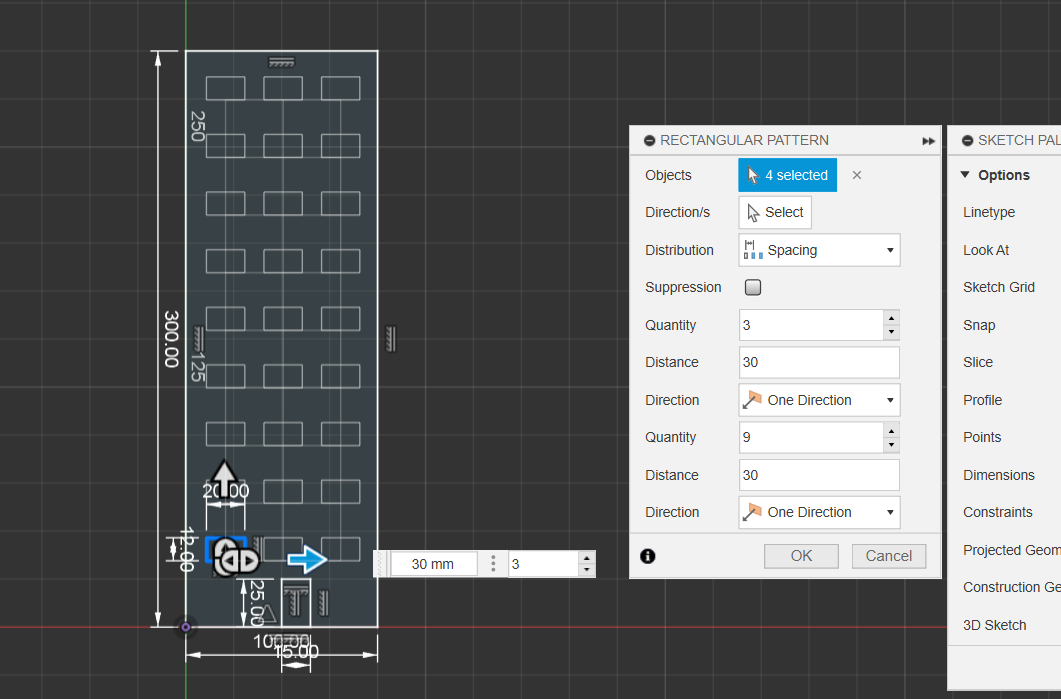Decrease the second Quantity value of 9
This screenshot has width=1061, height=699.
891,444
